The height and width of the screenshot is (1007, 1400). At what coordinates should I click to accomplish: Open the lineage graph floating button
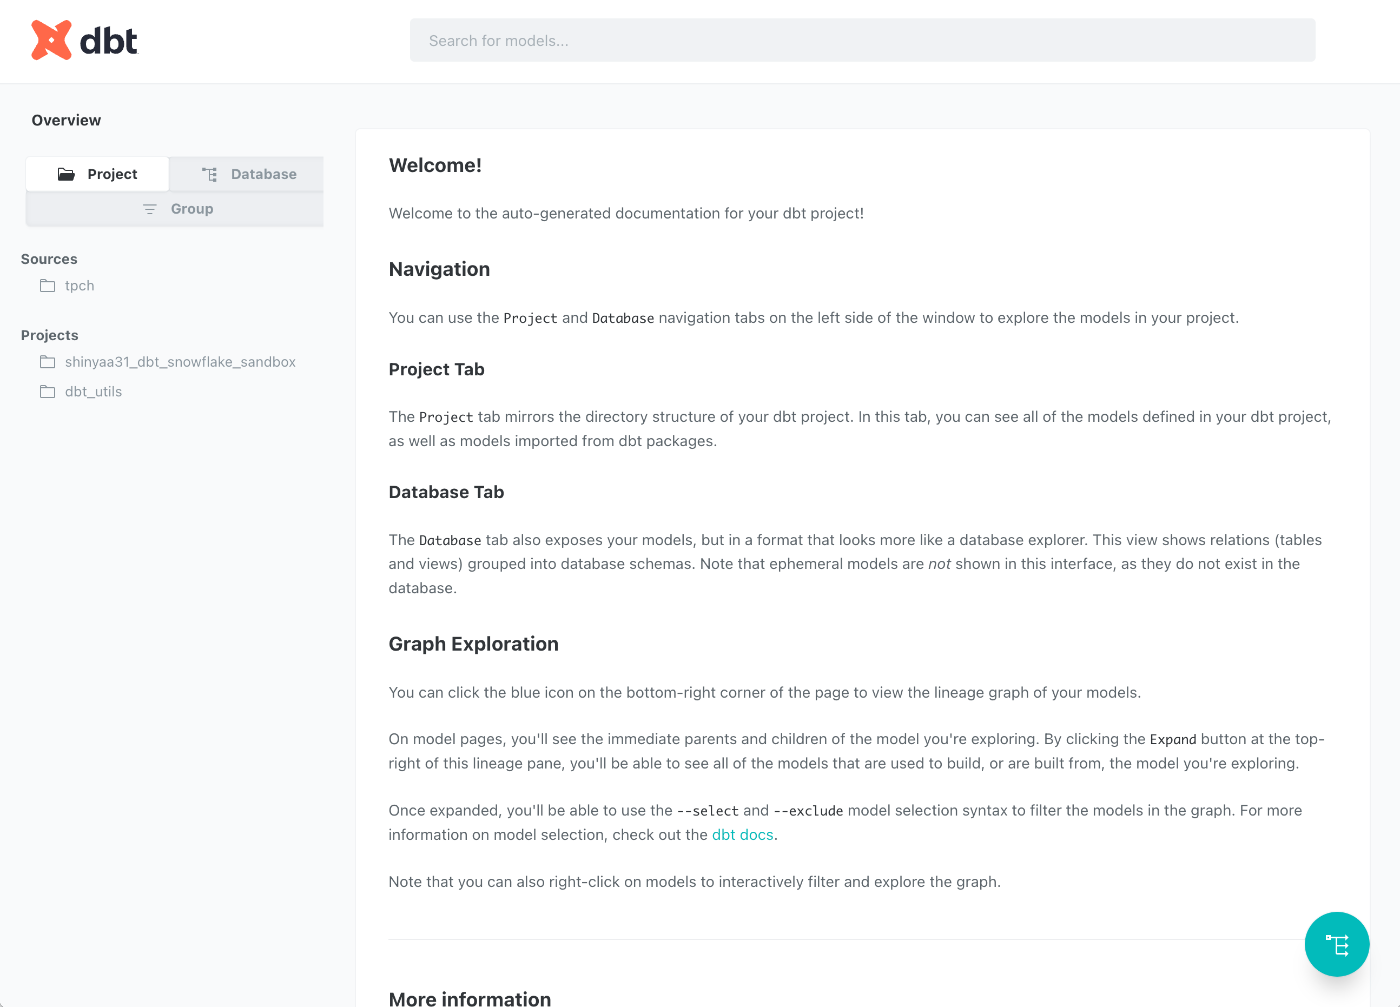pos(1337,944)
